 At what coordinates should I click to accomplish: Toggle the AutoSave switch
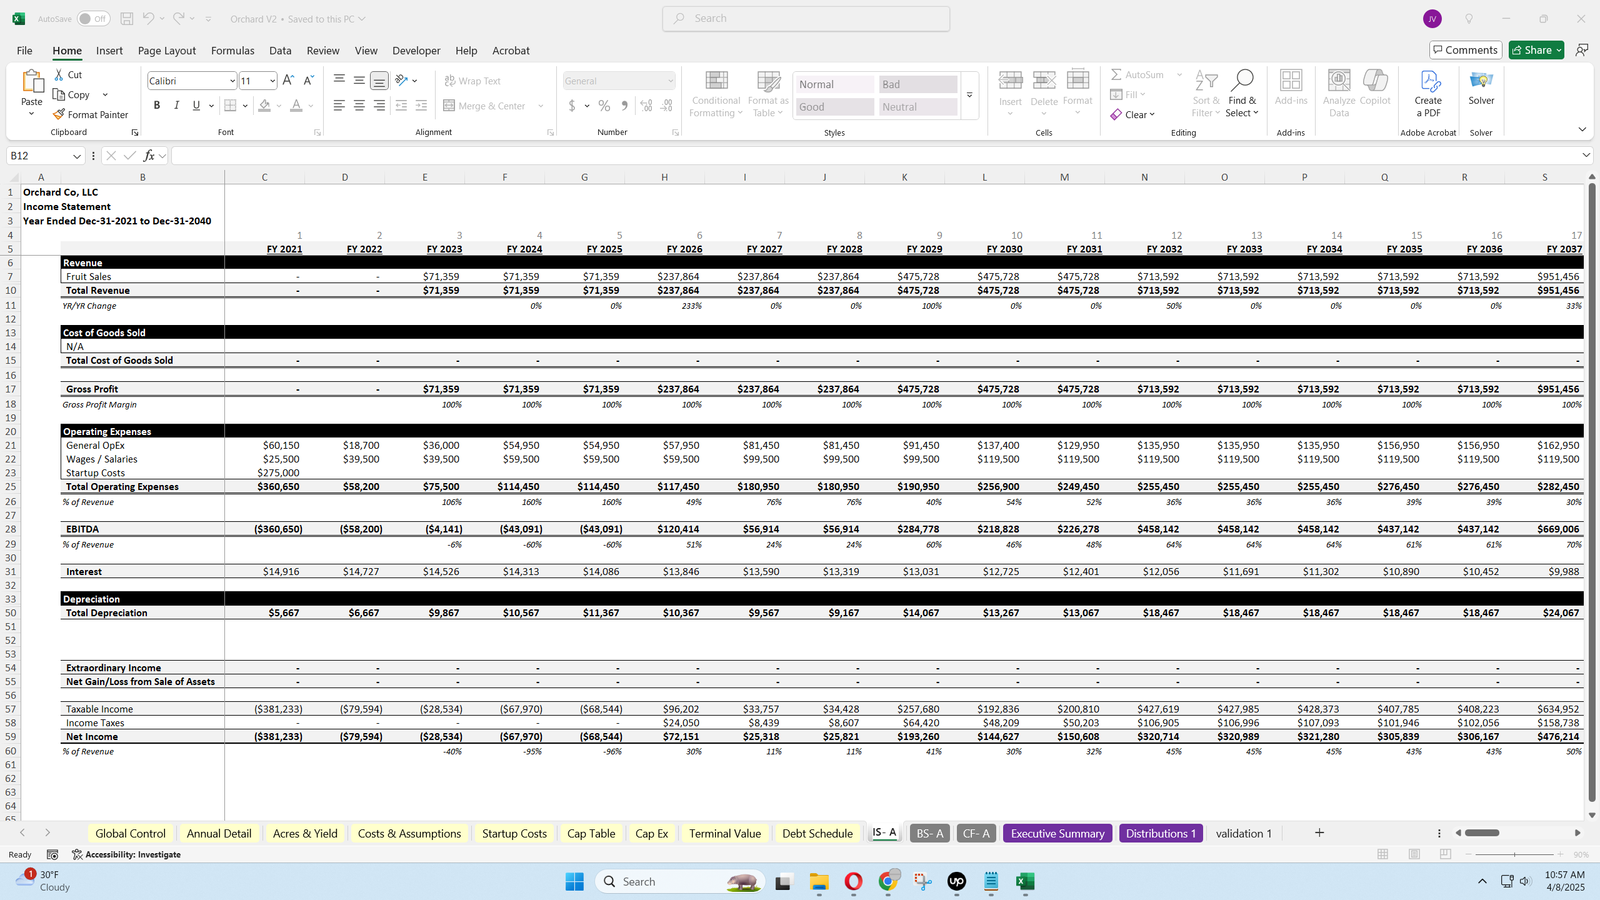pos(93,19)
